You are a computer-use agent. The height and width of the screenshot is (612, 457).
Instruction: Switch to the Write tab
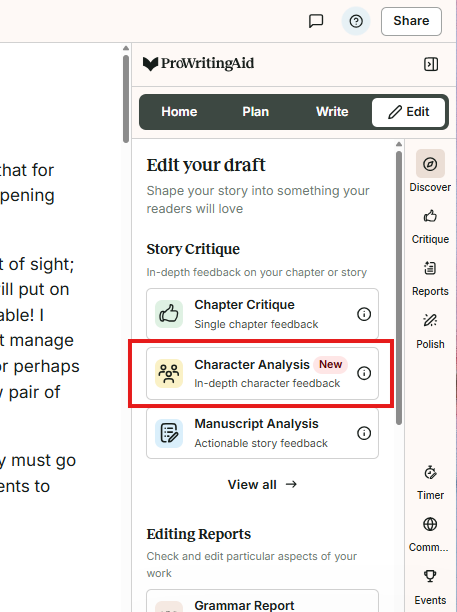pyautogui.click(x=332, y=112)
